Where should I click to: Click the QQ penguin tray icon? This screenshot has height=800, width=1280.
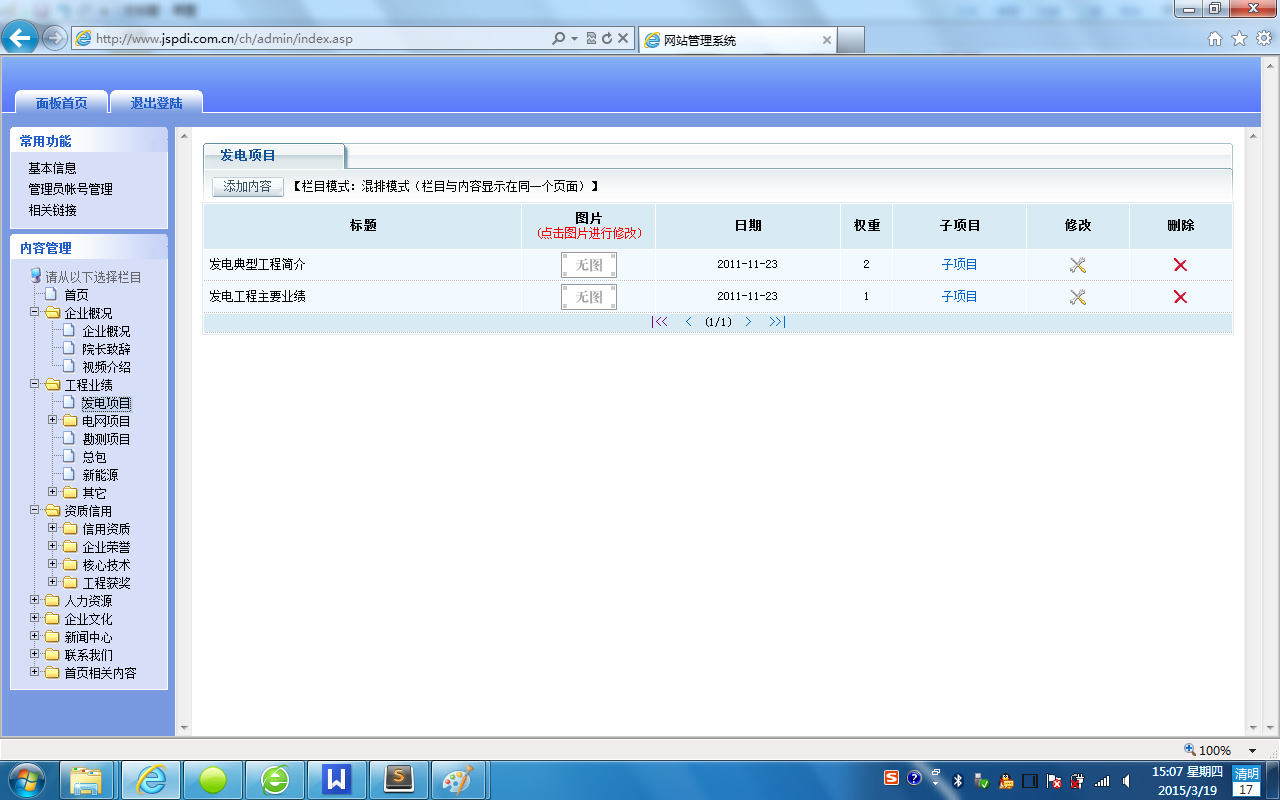tap(1005, 780)
